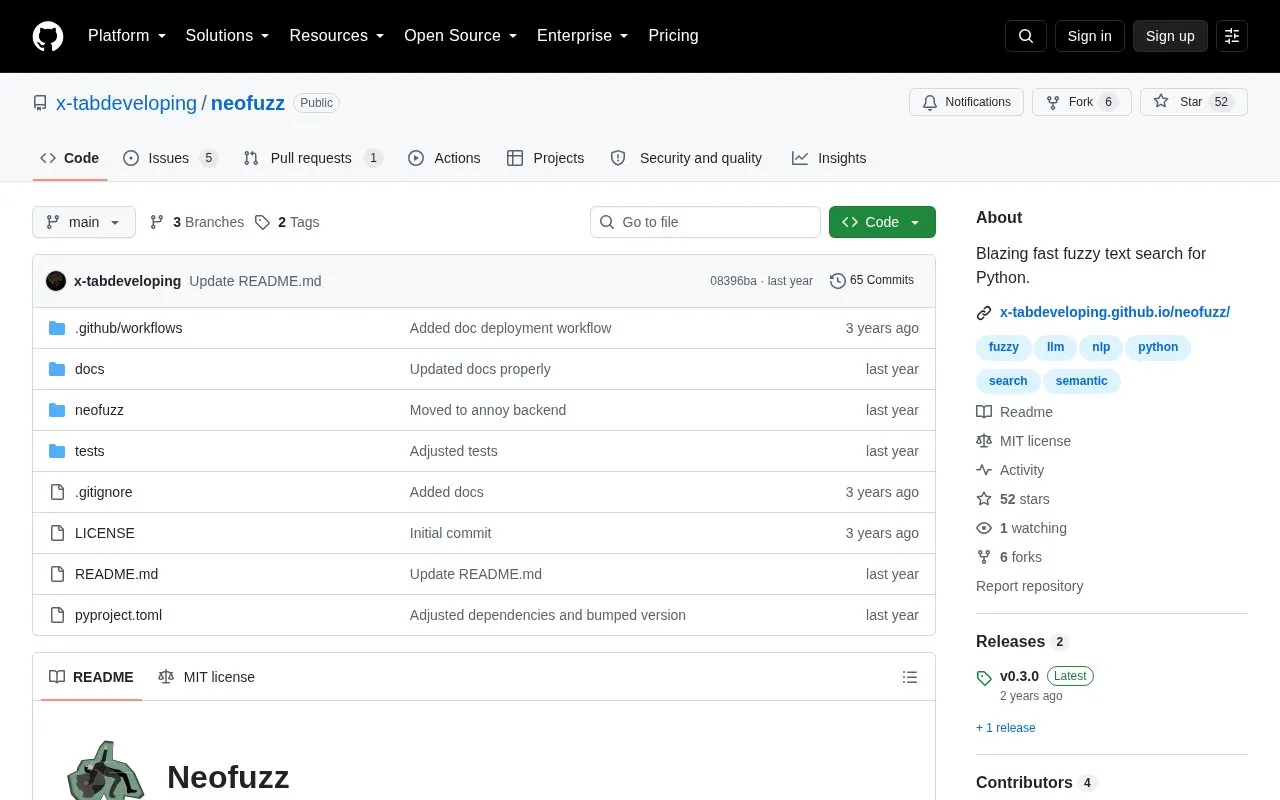The height and width of the screenshot is (800, 1280).
Task: Open the Activity link in About
Action: pyautogui.click(x=1010, y=470)
